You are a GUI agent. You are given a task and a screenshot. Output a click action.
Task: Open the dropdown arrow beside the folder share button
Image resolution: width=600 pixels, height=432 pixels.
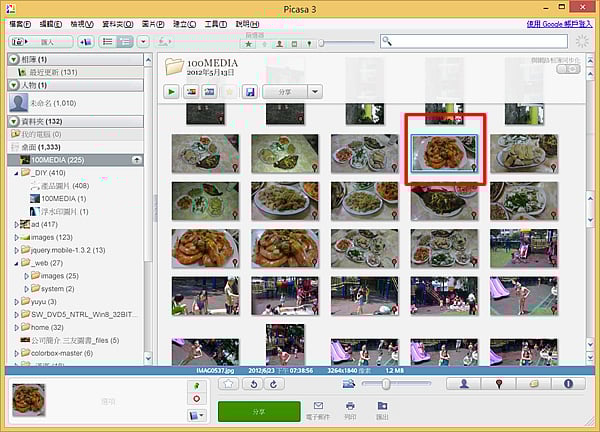(314, 91)
